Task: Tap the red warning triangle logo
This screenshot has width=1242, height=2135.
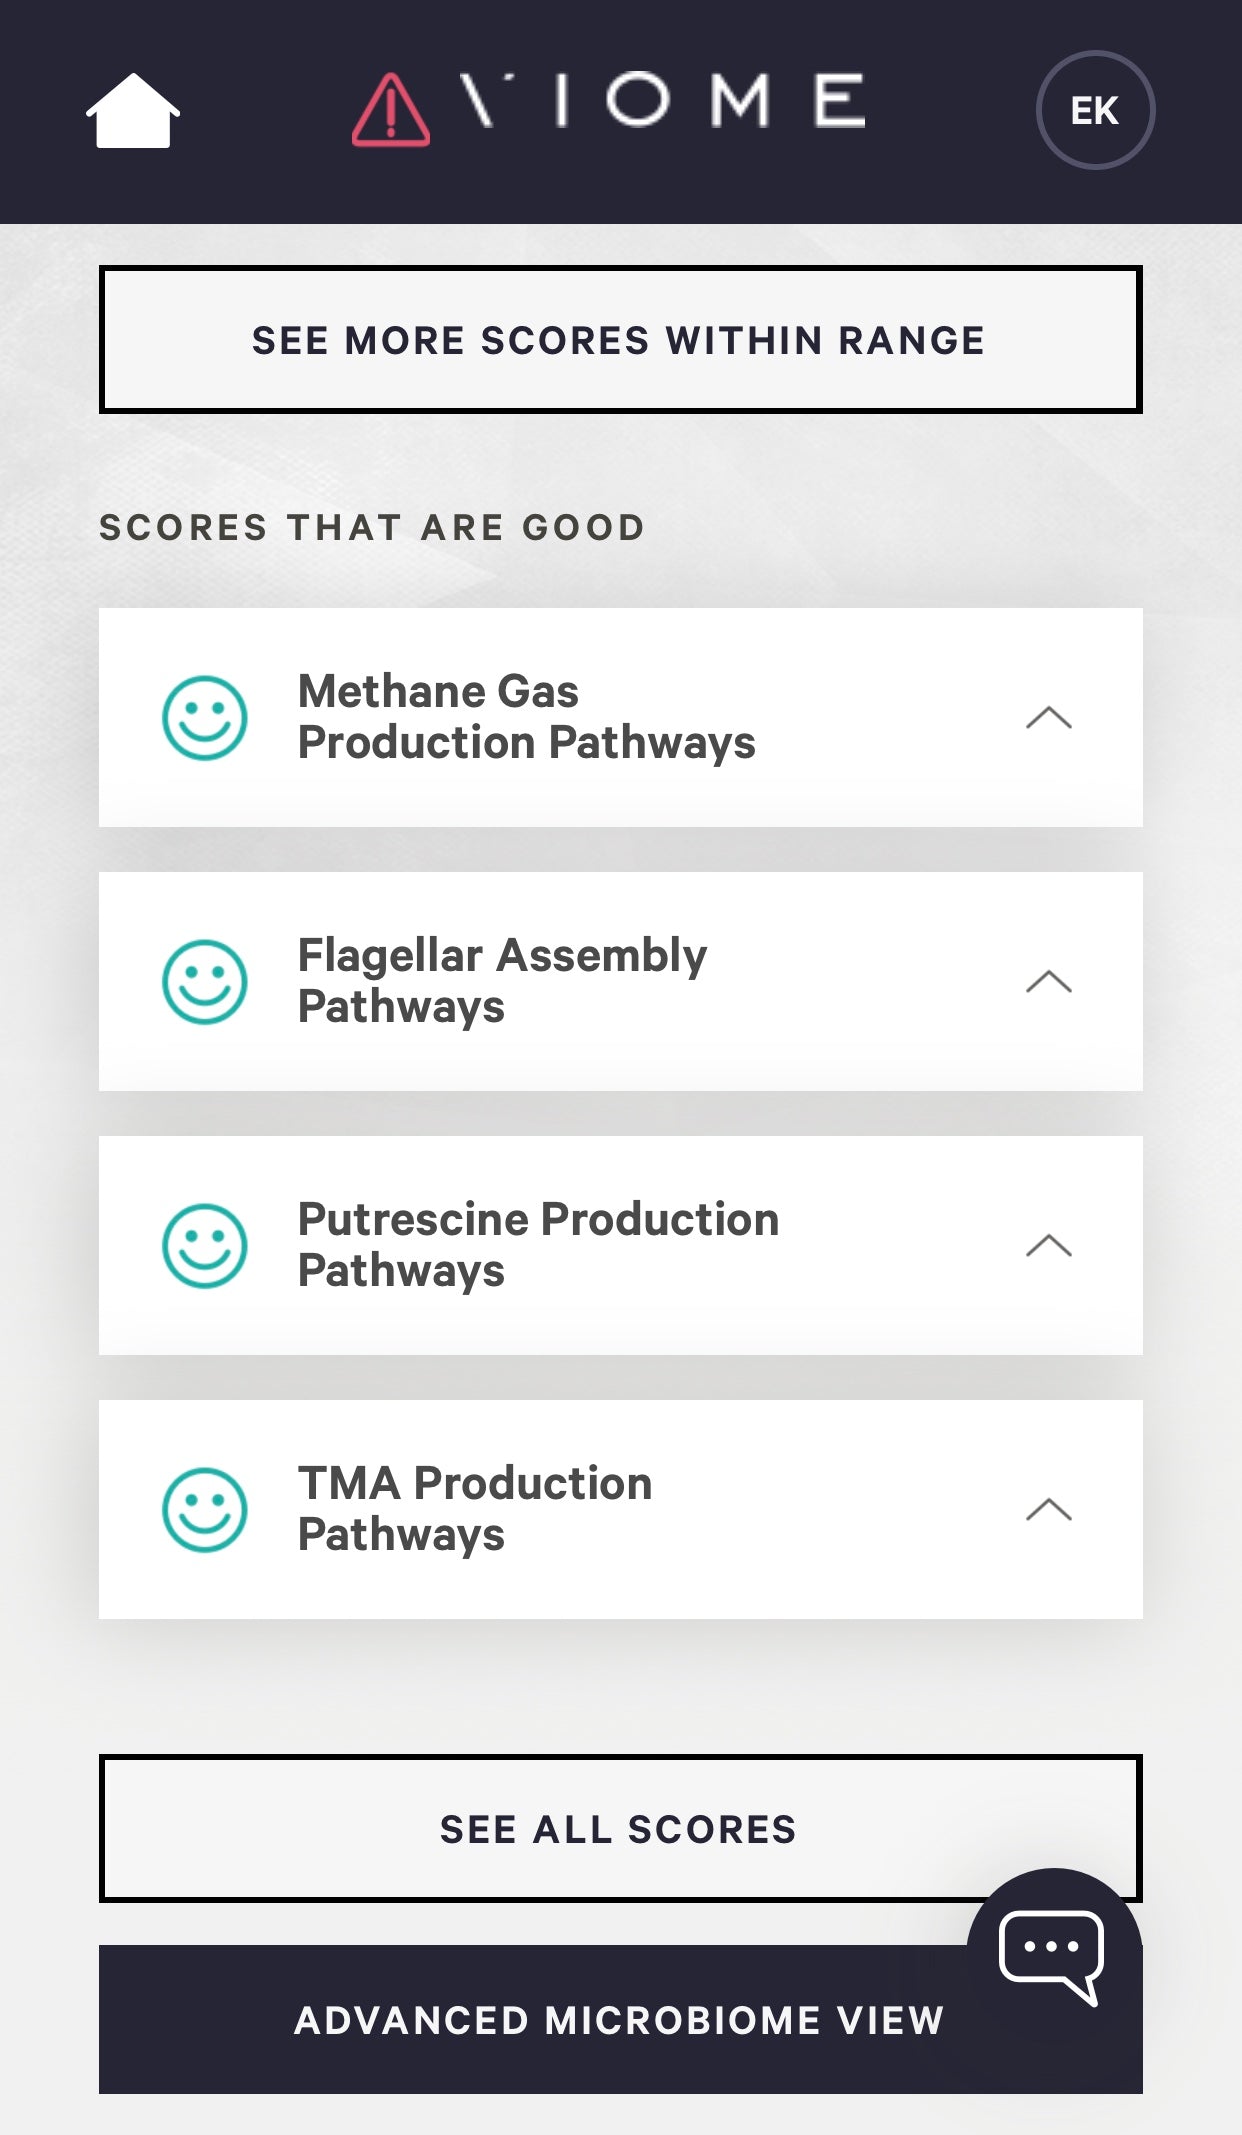Action: (x=391, y=110)
